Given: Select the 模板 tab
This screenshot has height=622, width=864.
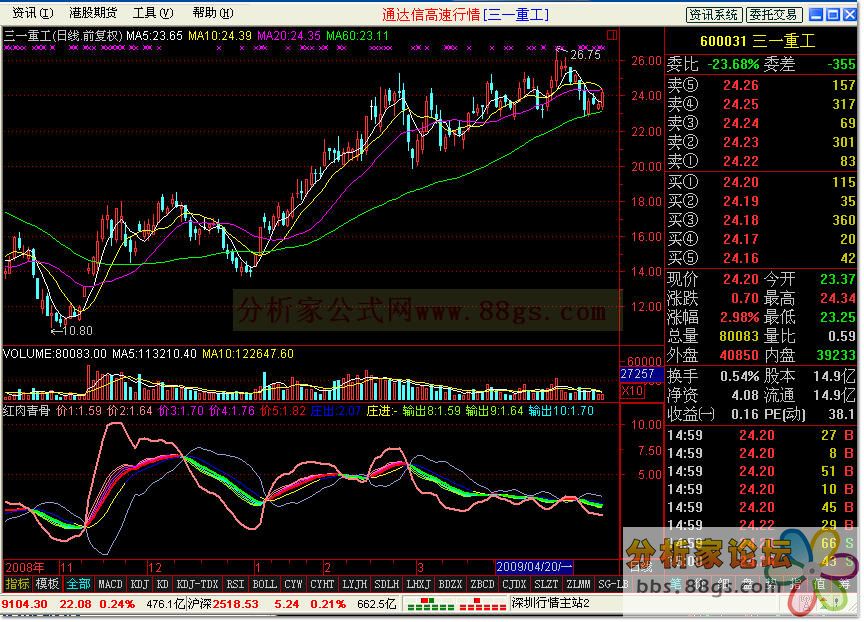Looking at the screenshot, I should click(47, 584).
